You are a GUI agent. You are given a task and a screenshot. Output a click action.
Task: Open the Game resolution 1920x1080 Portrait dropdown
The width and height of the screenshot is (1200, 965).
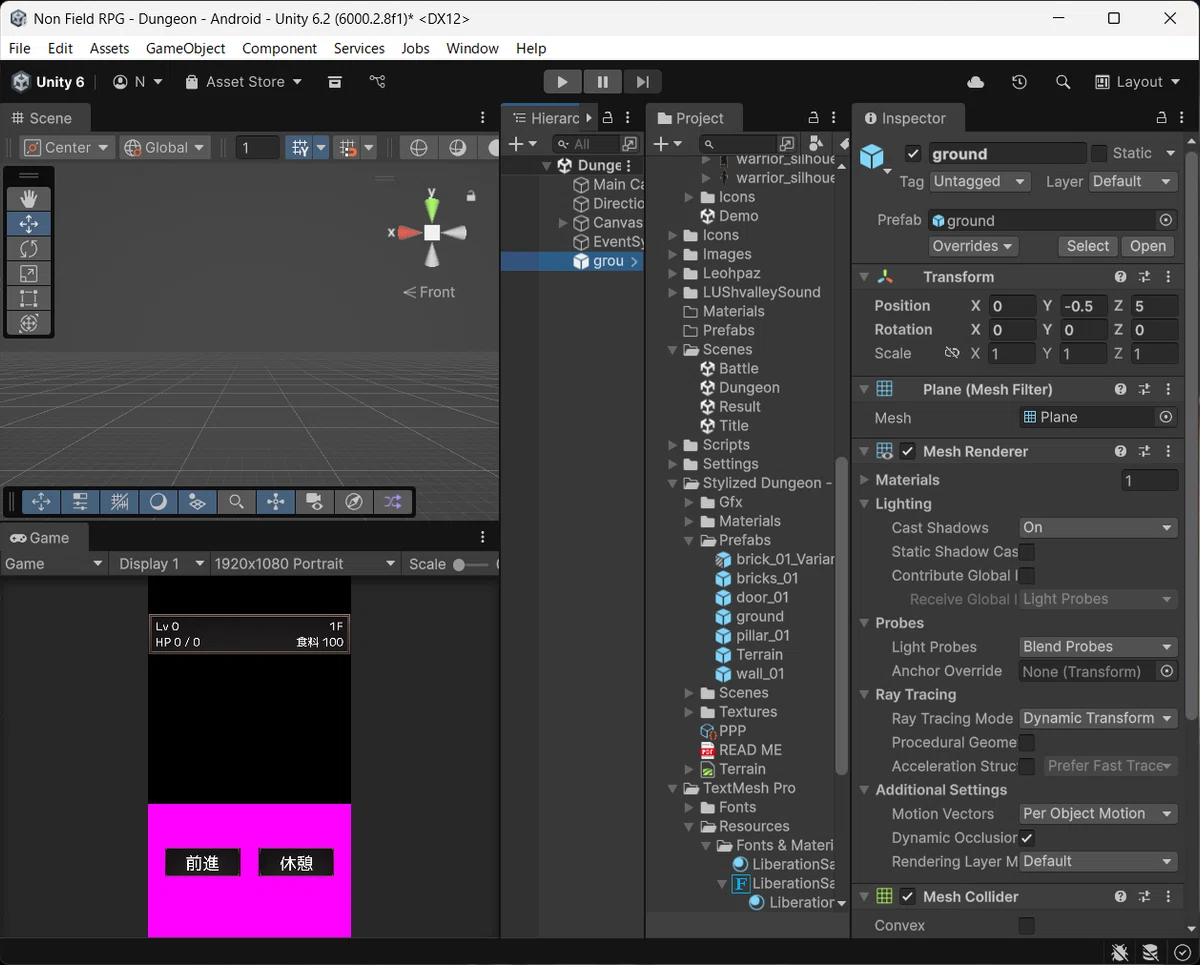pos(305,564)
